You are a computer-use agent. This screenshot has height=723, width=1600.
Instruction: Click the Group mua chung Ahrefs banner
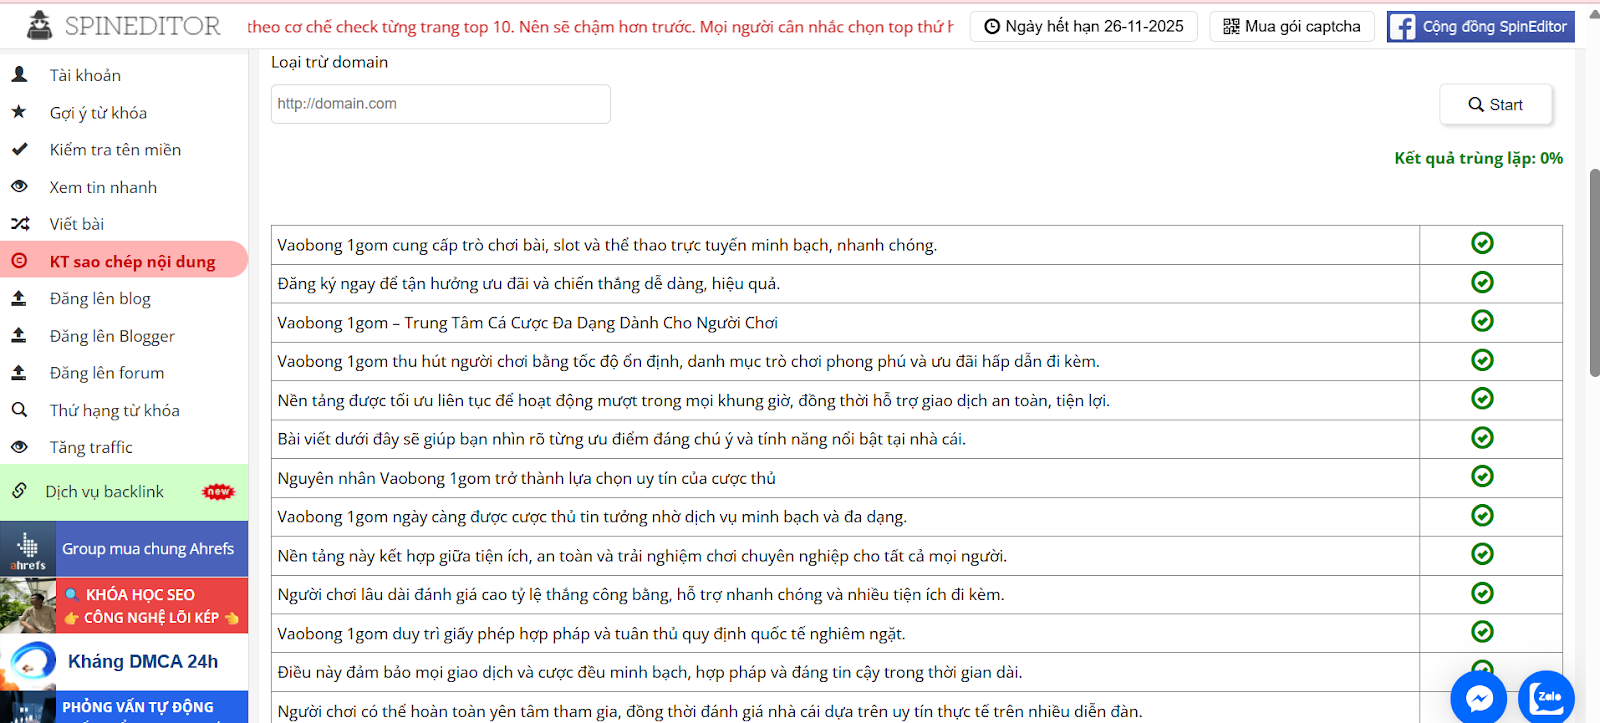124,549
